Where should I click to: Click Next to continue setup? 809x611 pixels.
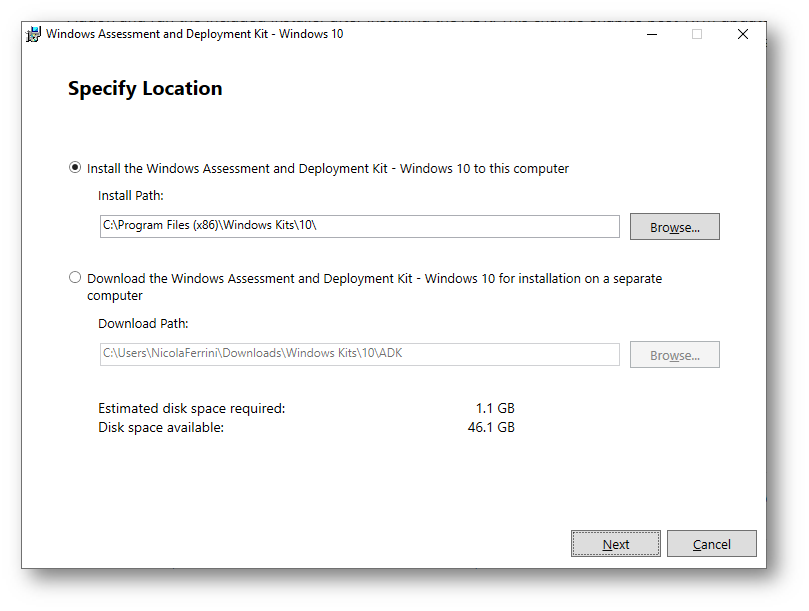pos(616,543)
